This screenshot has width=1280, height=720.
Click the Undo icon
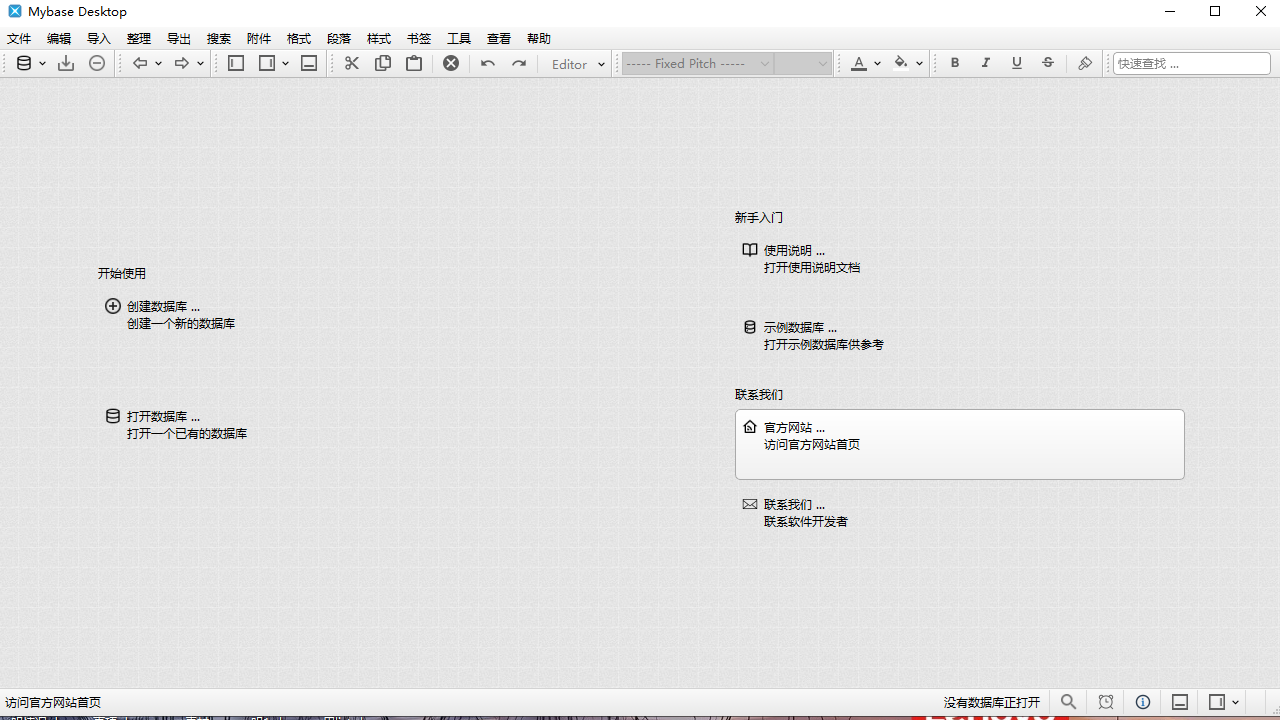(487, 63)
